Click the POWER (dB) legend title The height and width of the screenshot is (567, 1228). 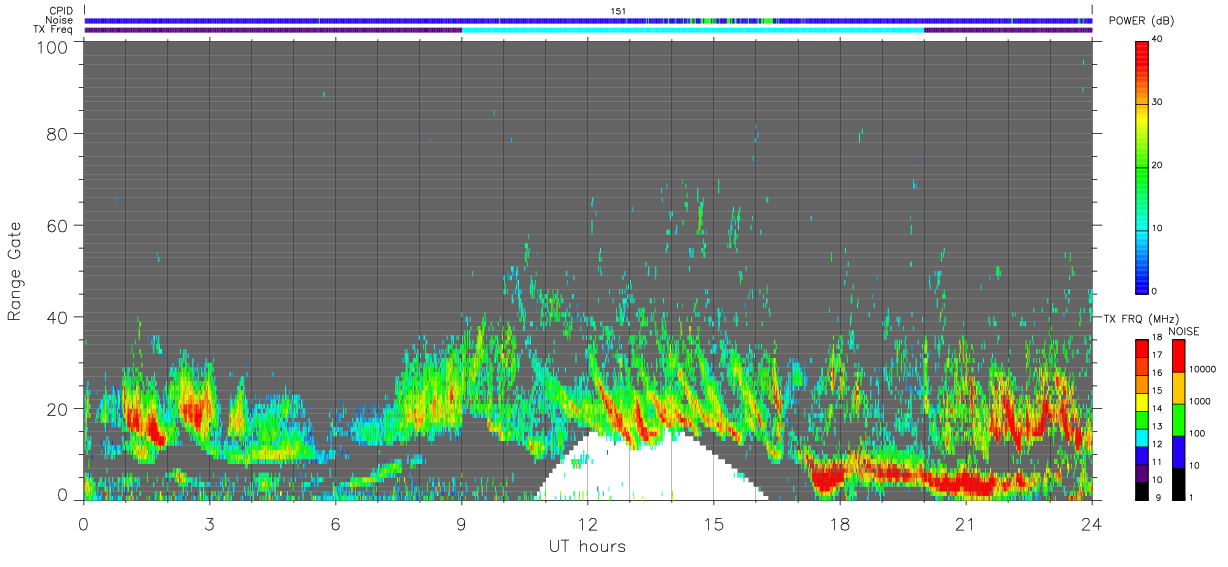1140,21
